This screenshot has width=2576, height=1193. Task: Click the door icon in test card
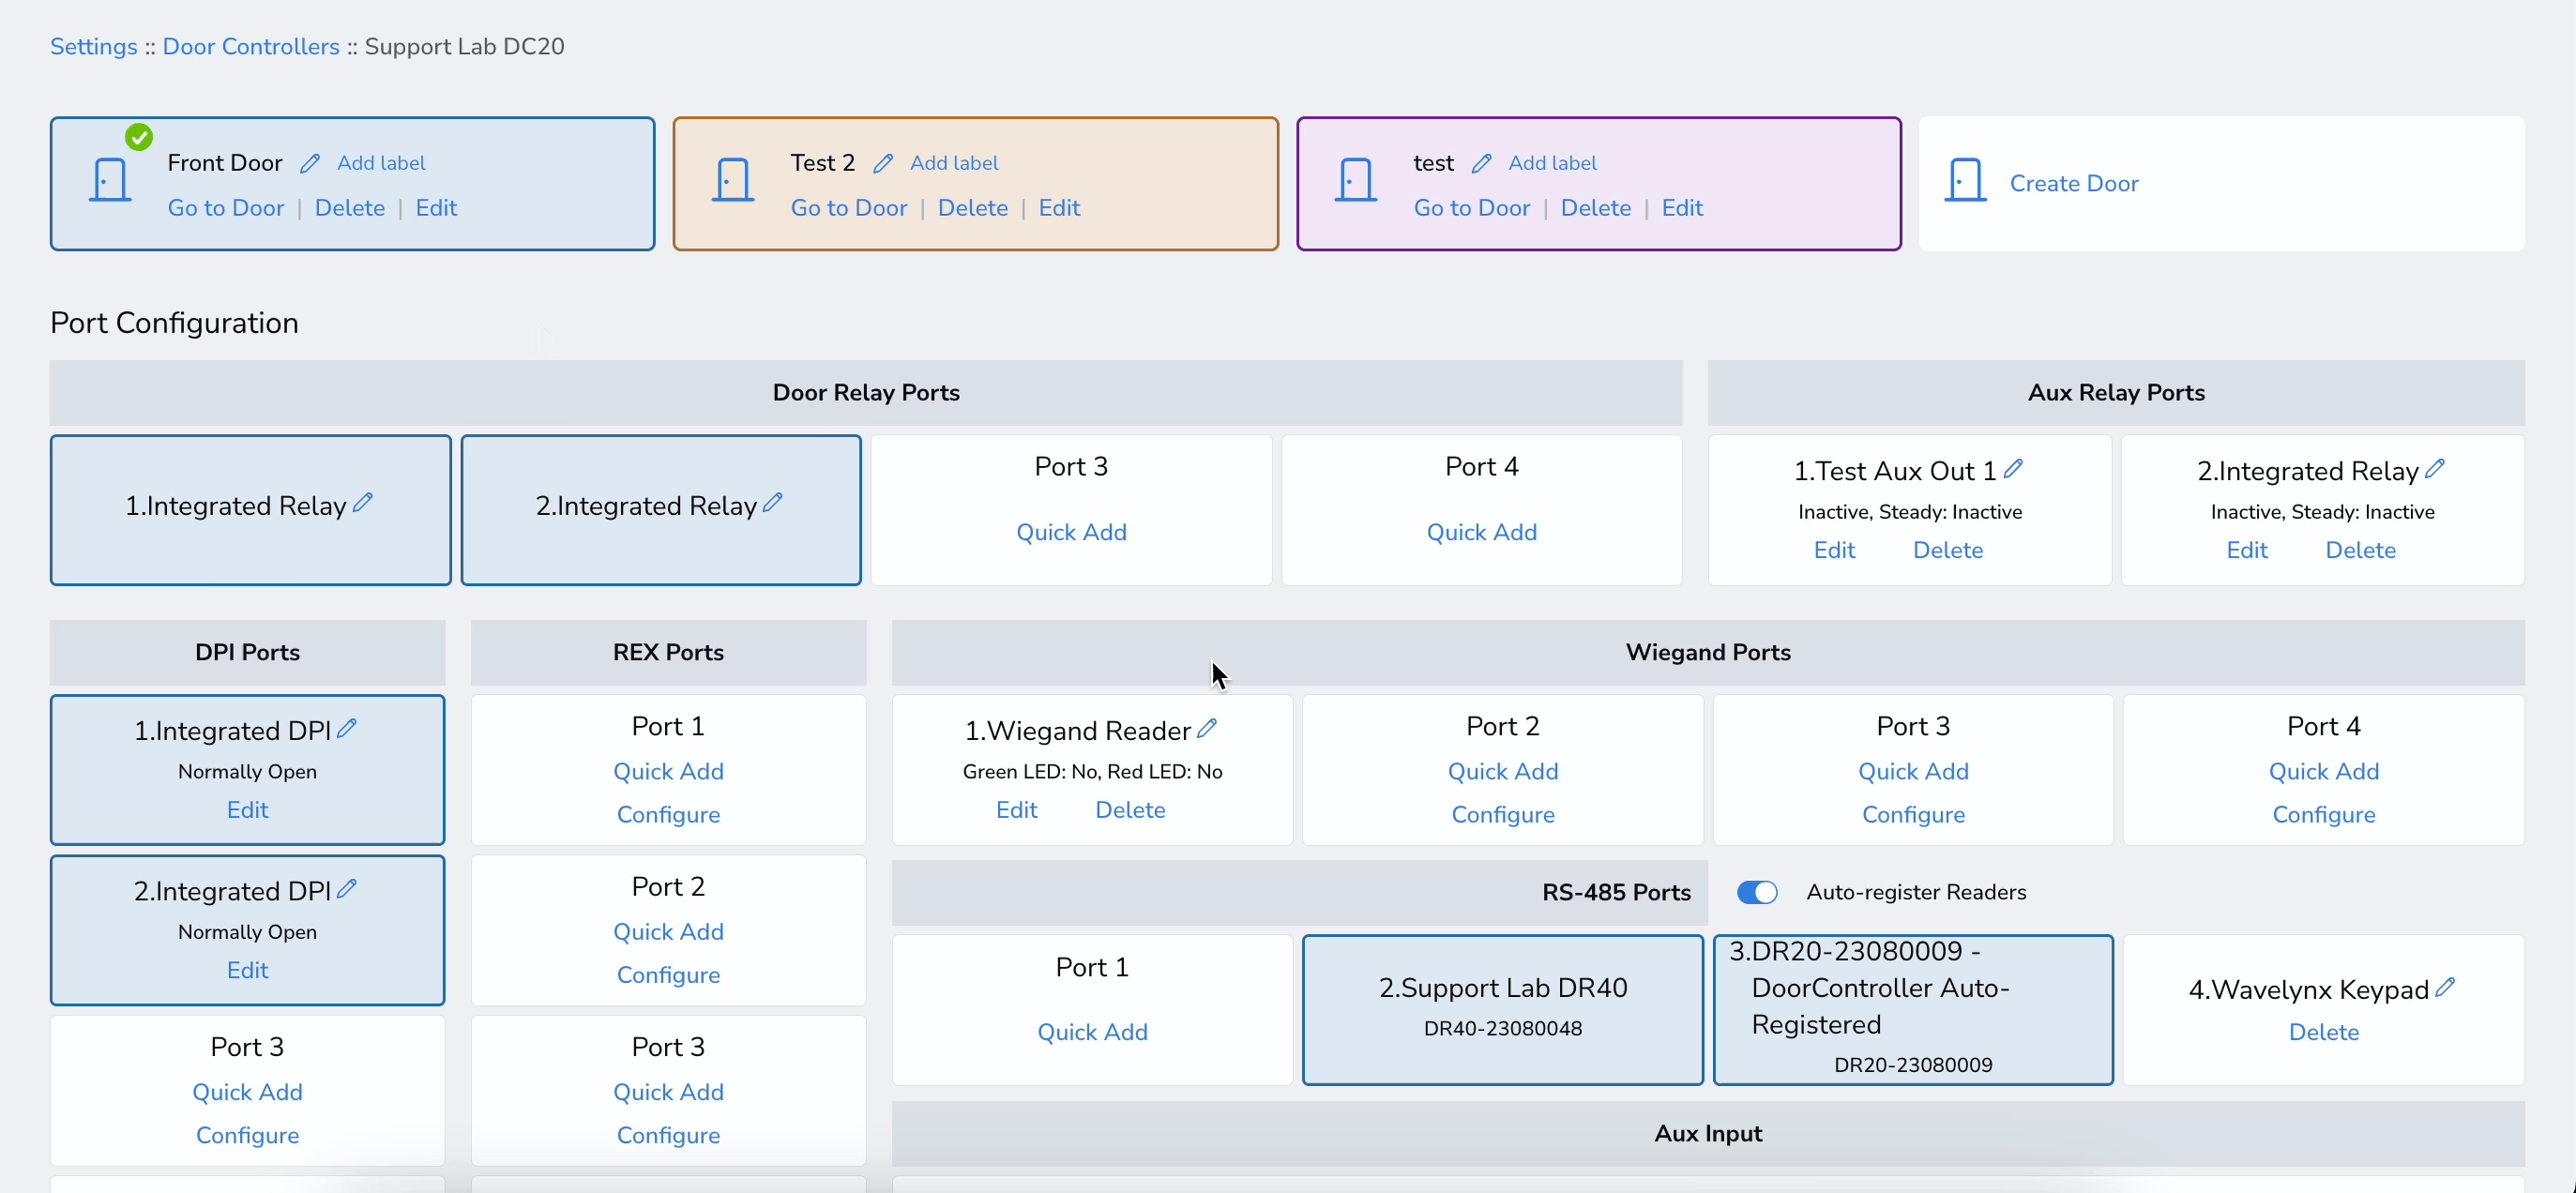pyautogui.click(x=1356, y=180)
